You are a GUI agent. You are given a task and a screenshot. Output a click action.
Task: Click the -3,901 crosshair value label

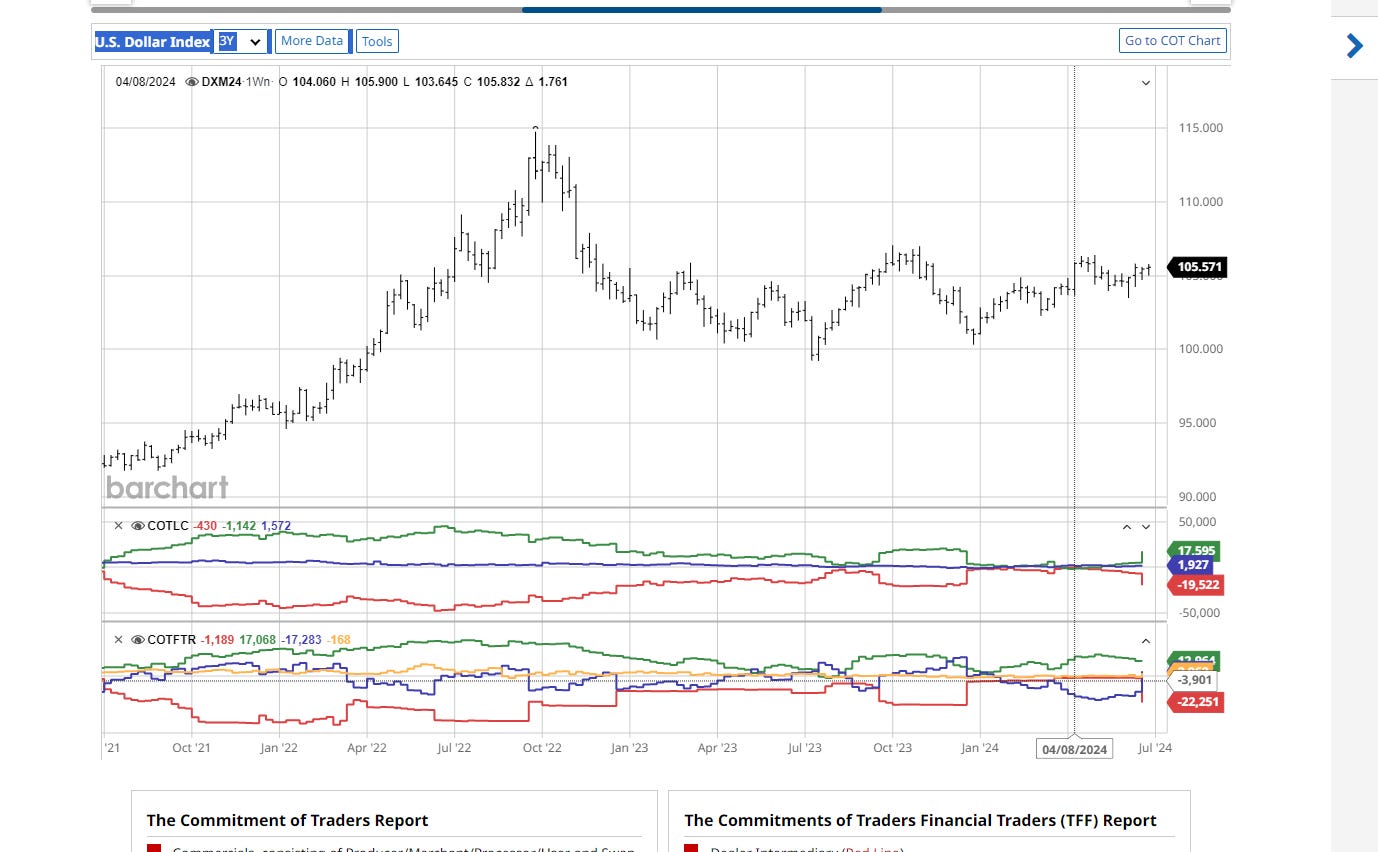(x=1194, y=680)
